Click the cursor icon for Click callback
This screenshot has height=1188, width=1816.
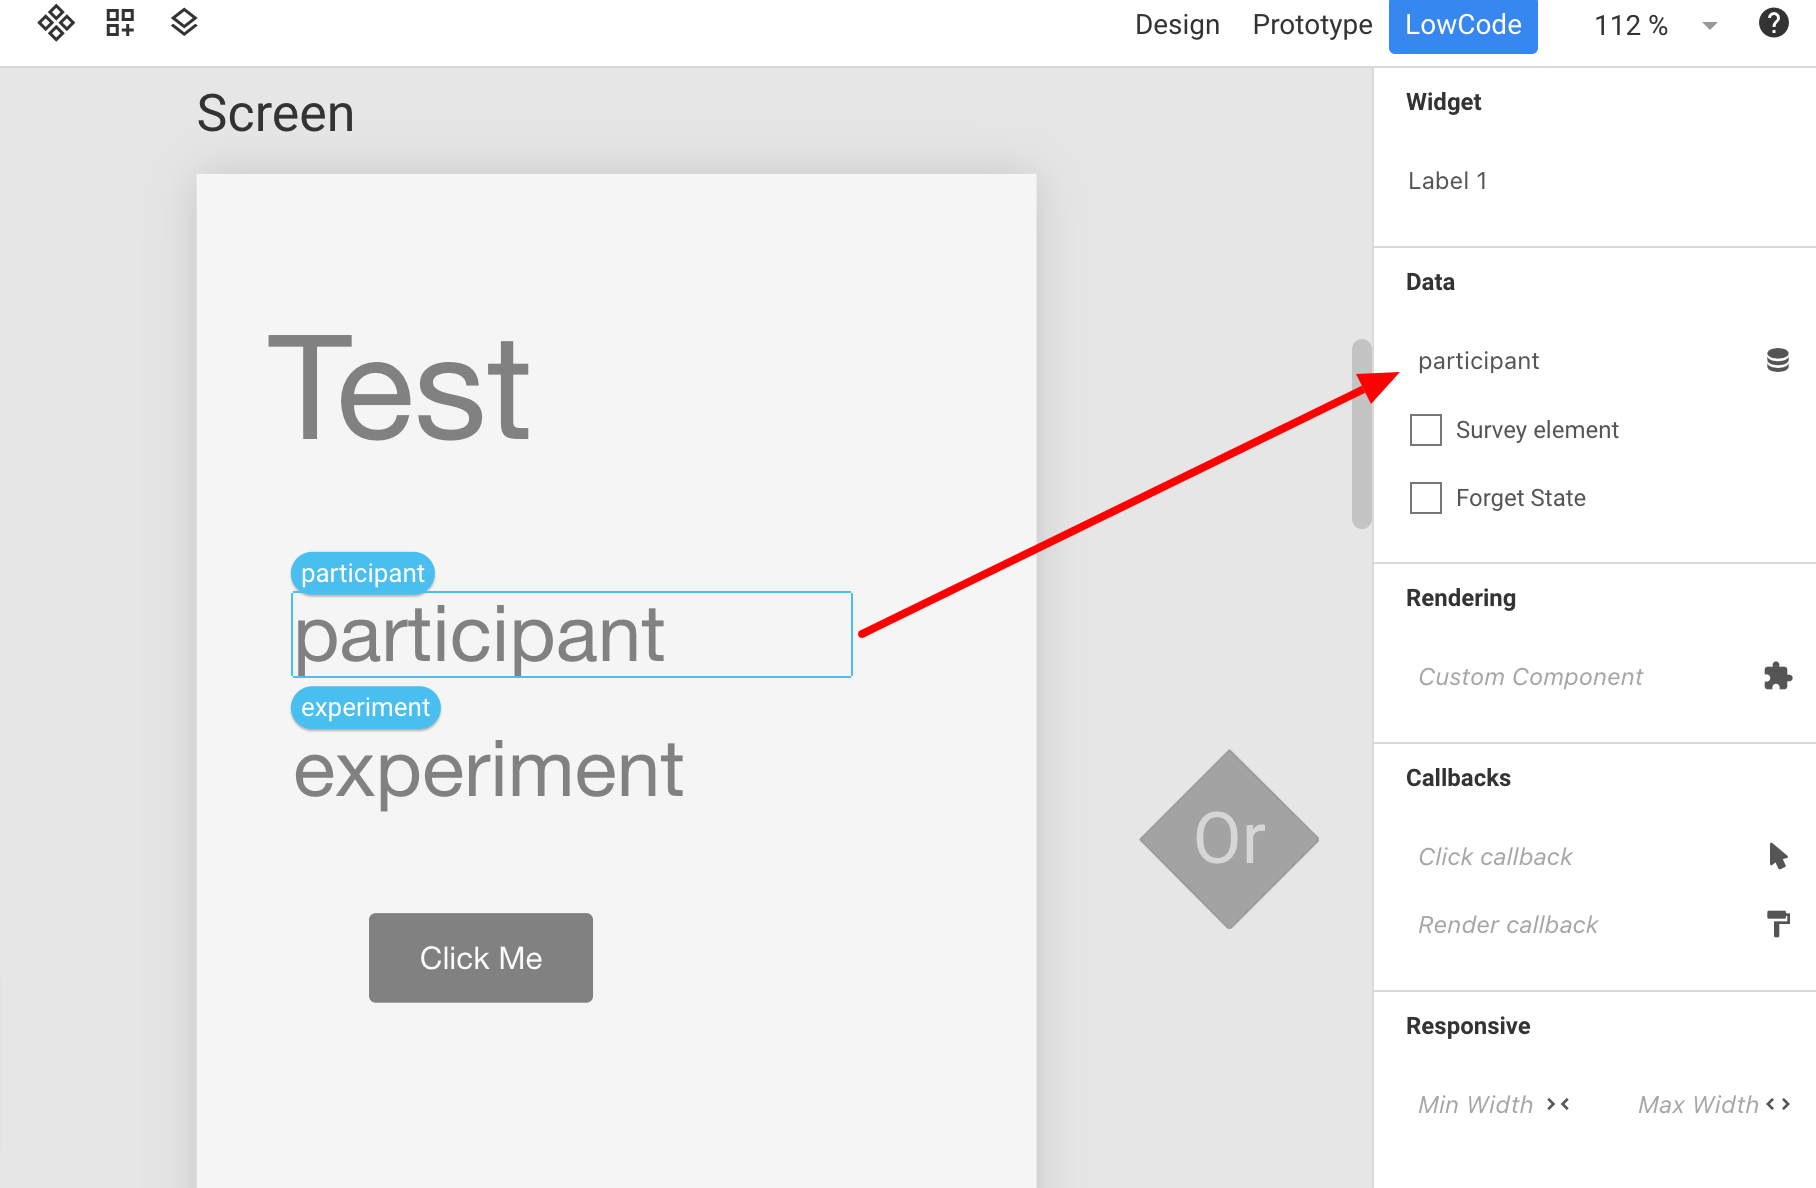click(x=1779, y=856)
